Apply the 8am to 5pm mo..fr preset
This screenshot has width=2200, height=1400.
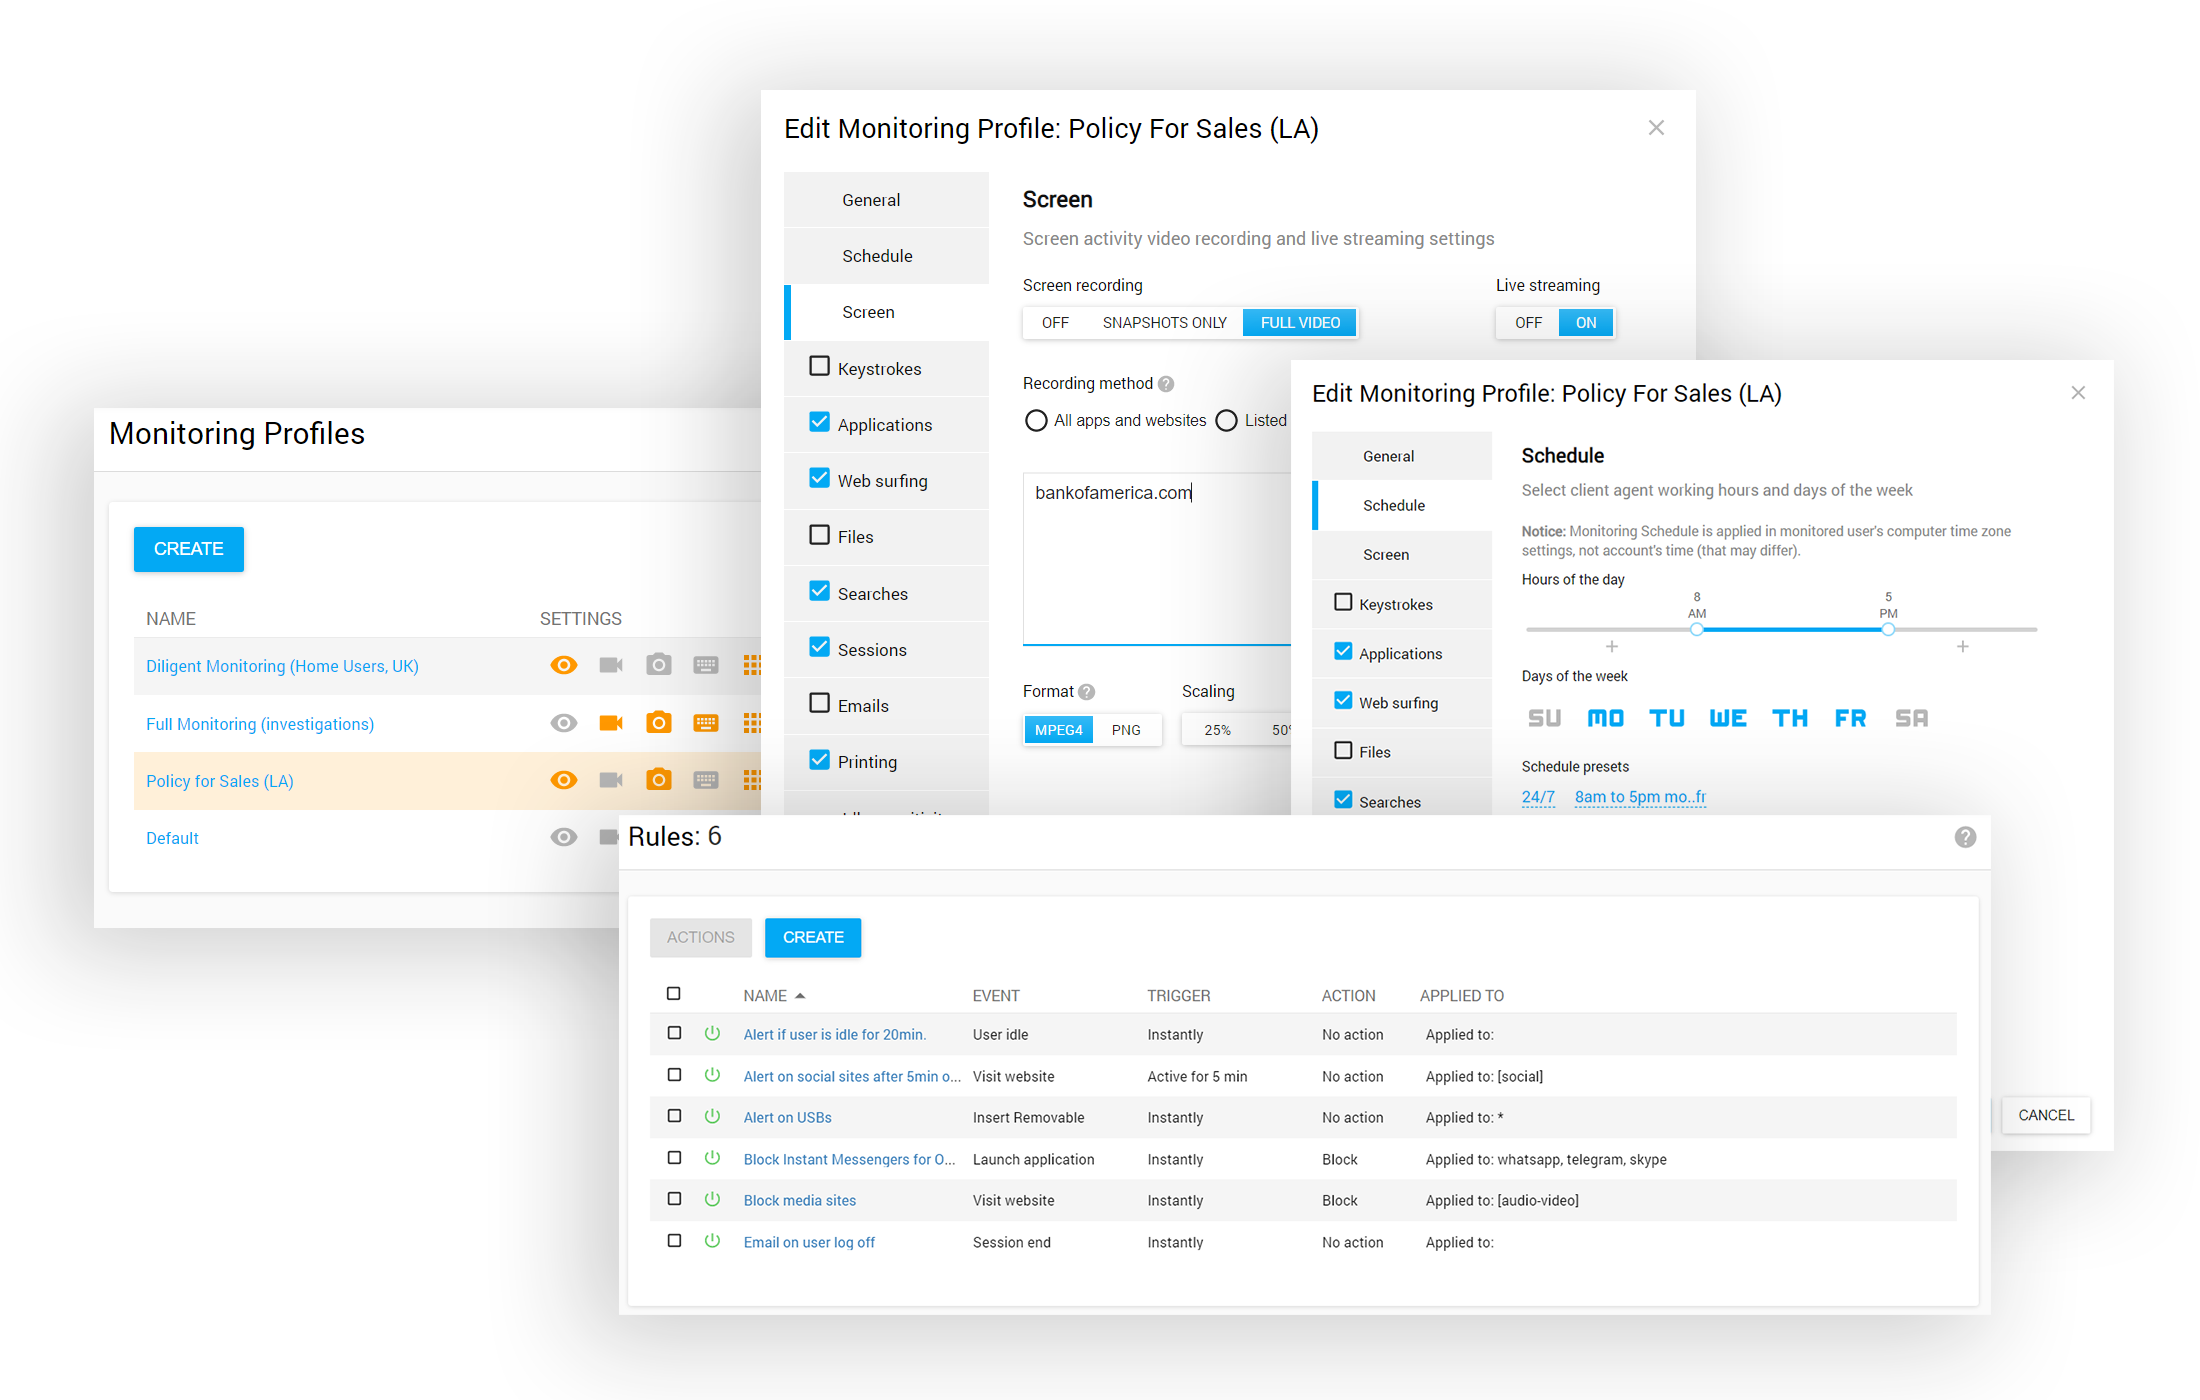click(x=1640, y=797)
